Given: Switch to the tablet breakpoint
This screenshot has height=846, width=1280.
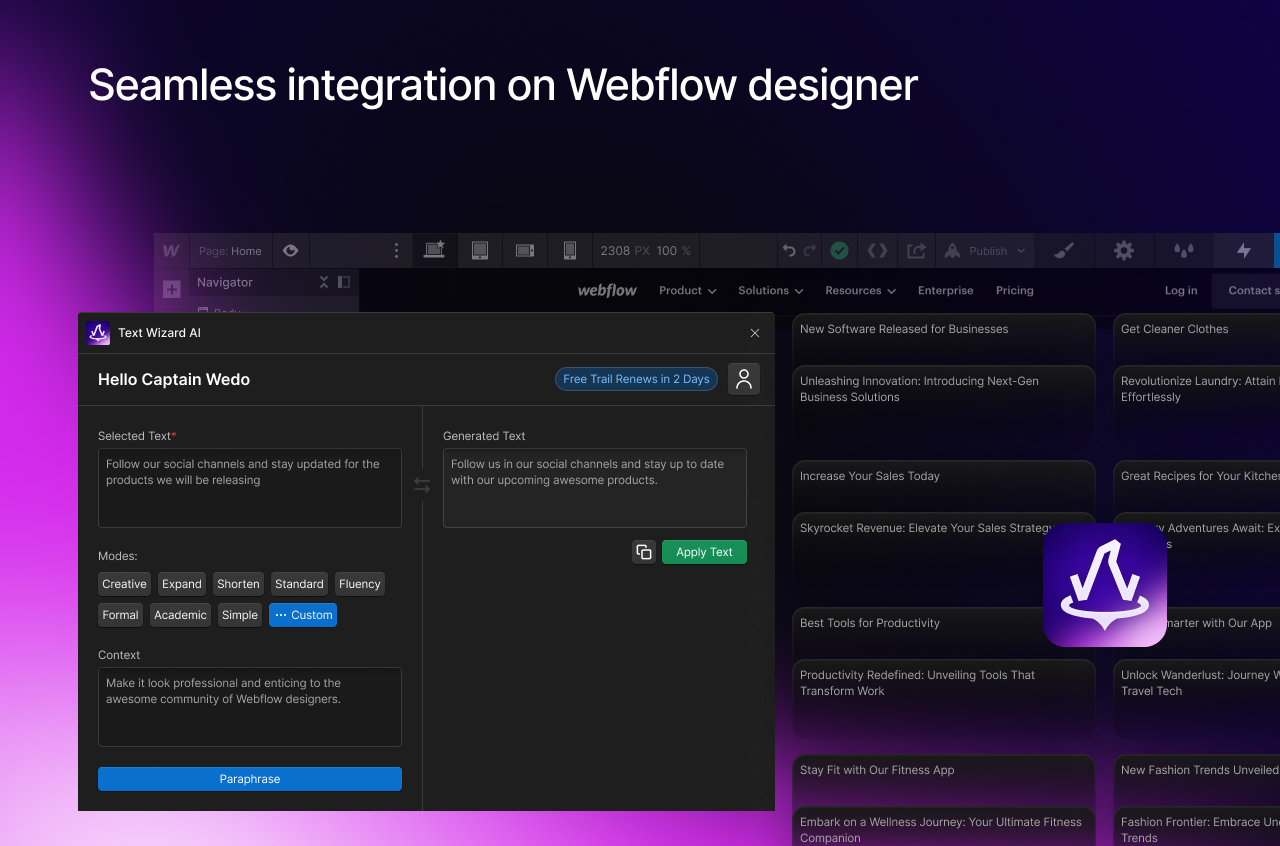Looking at the screenshot, I should (479, 250).
